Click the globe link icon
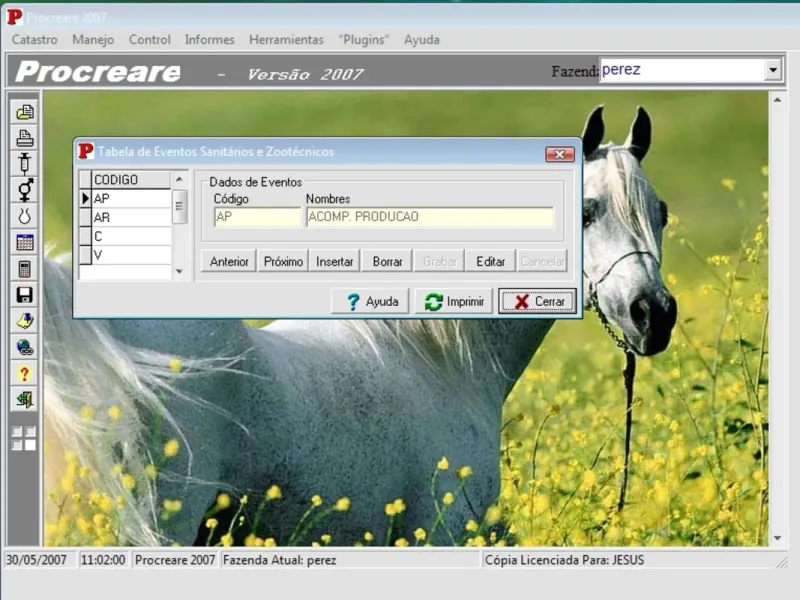 pyautogui.click(x=24, y=347)
